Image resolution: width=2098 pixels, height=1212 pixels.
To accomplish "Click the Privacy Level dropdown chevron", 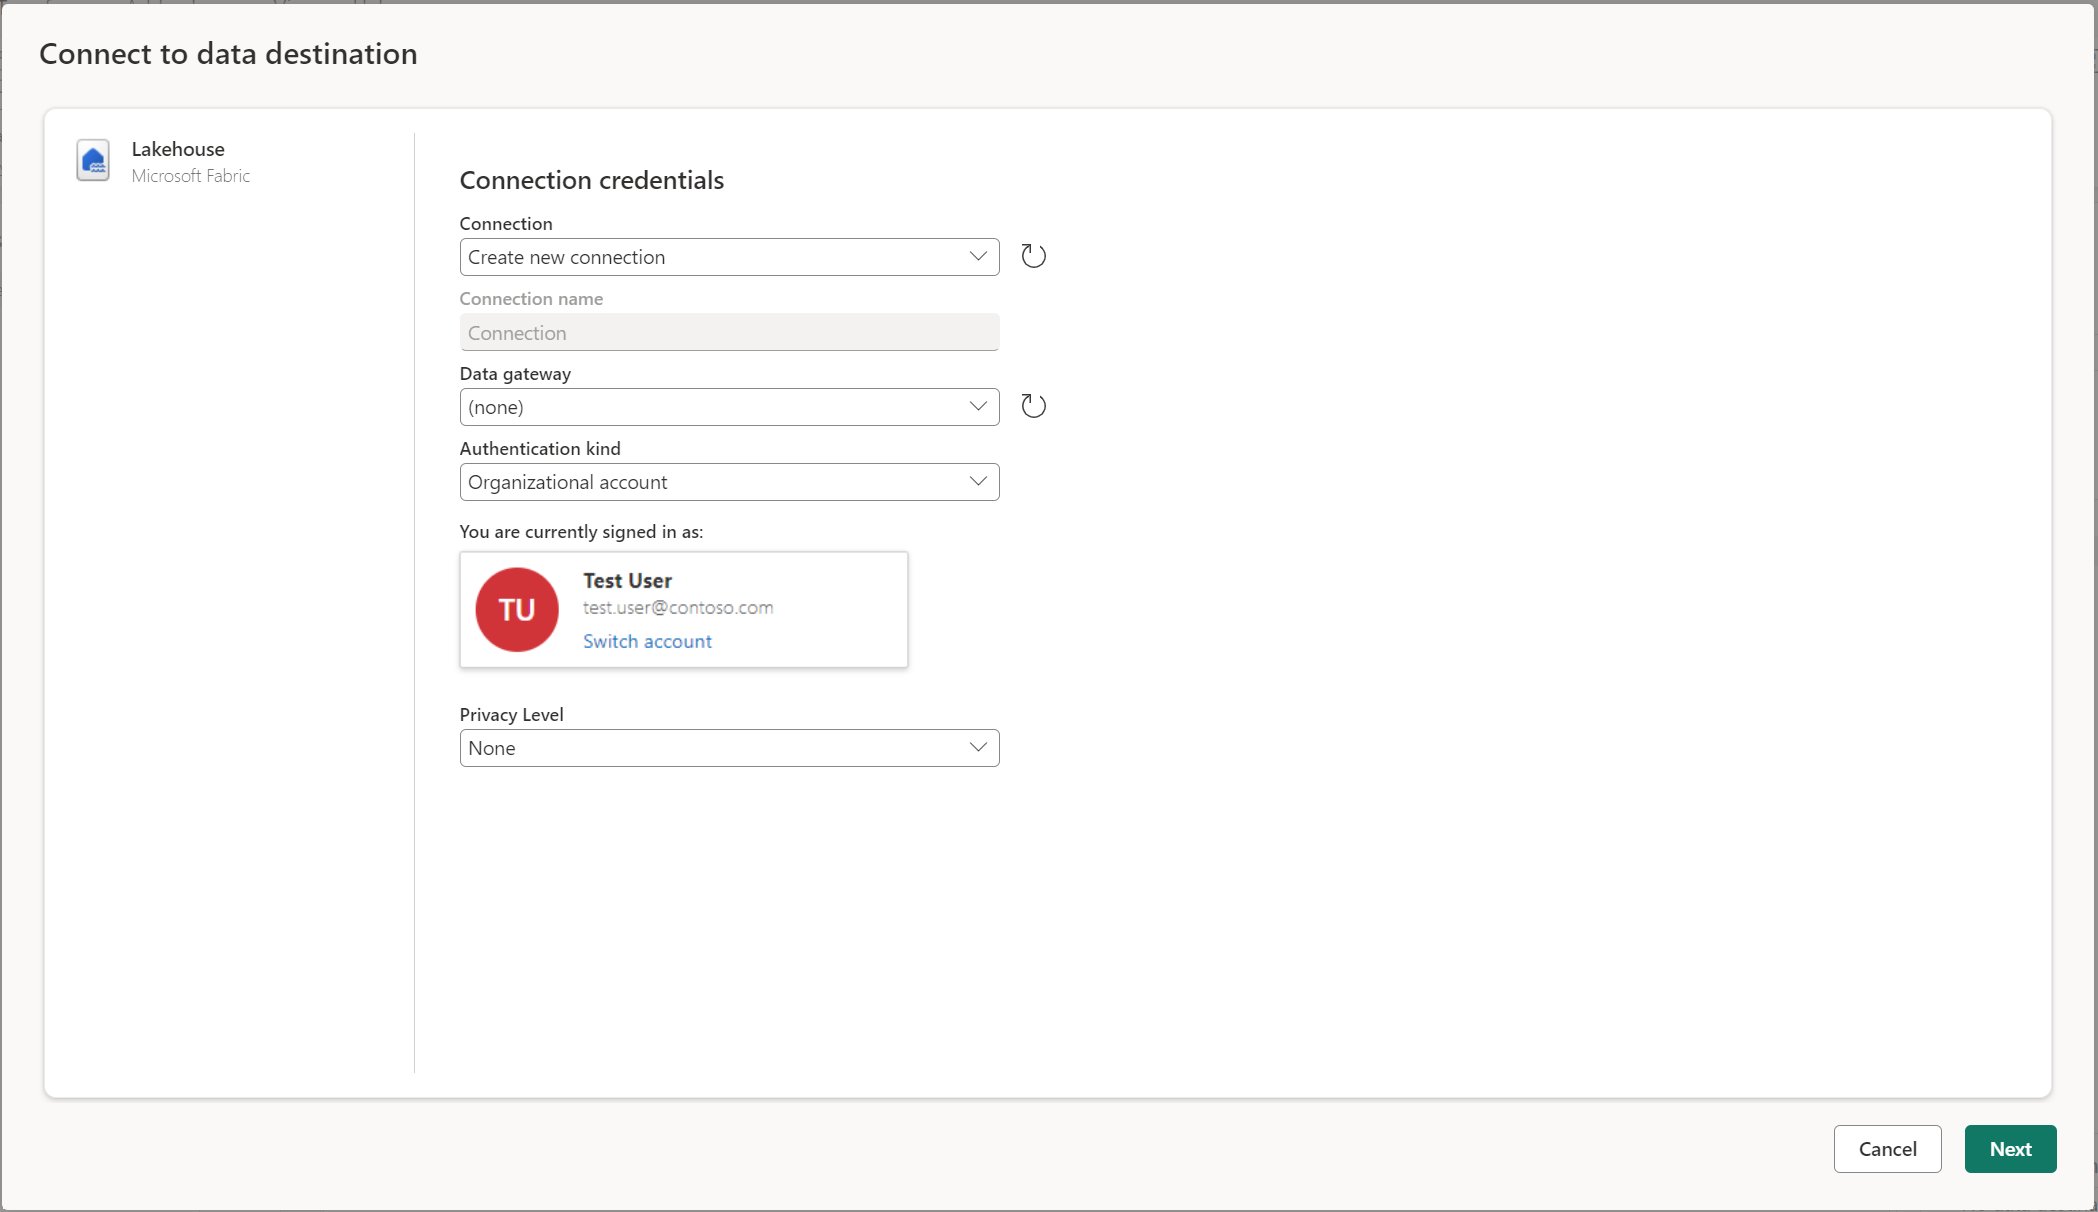I will click(980, 747).
